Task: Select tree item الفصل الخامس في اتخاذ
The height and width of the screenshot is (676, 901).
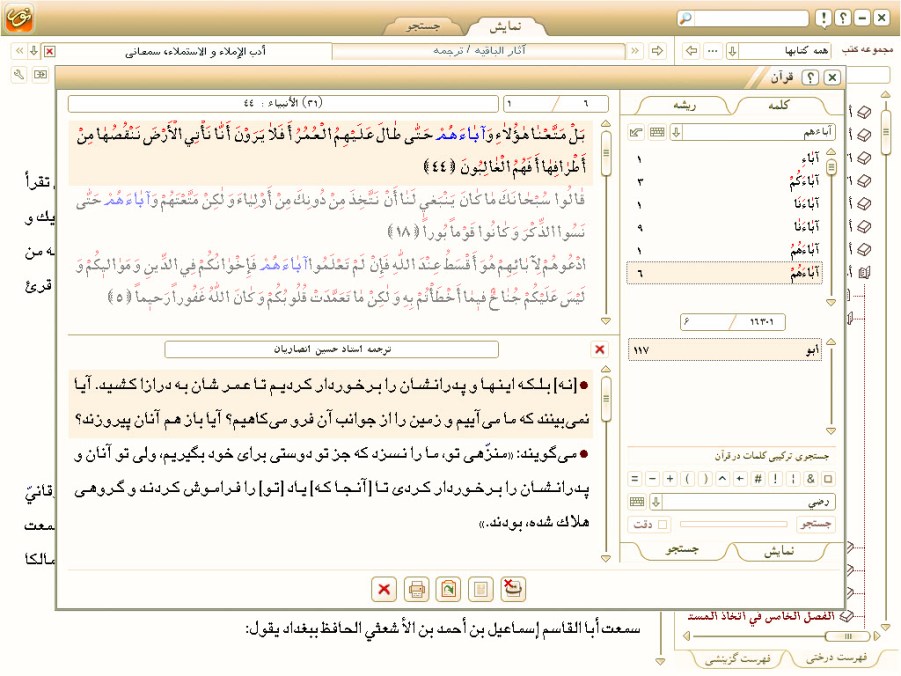Action: click(762, 617)
